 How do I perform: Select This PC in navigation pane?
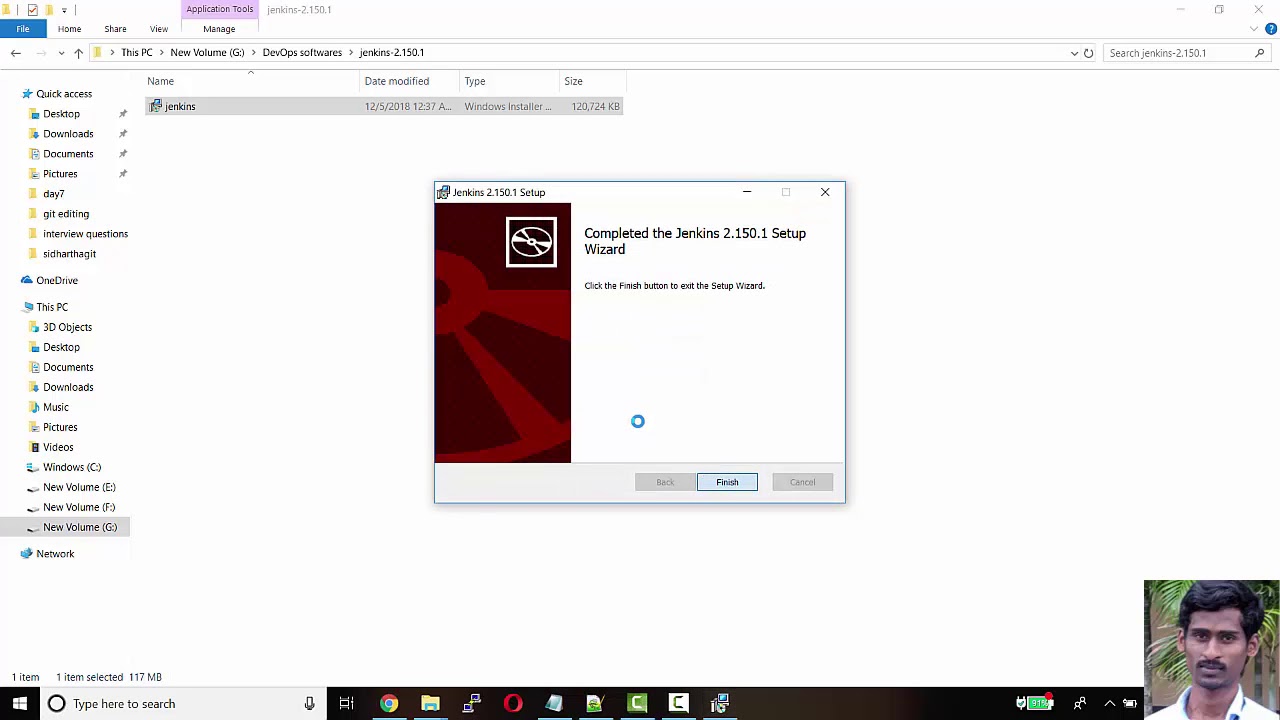coord(52,307)
